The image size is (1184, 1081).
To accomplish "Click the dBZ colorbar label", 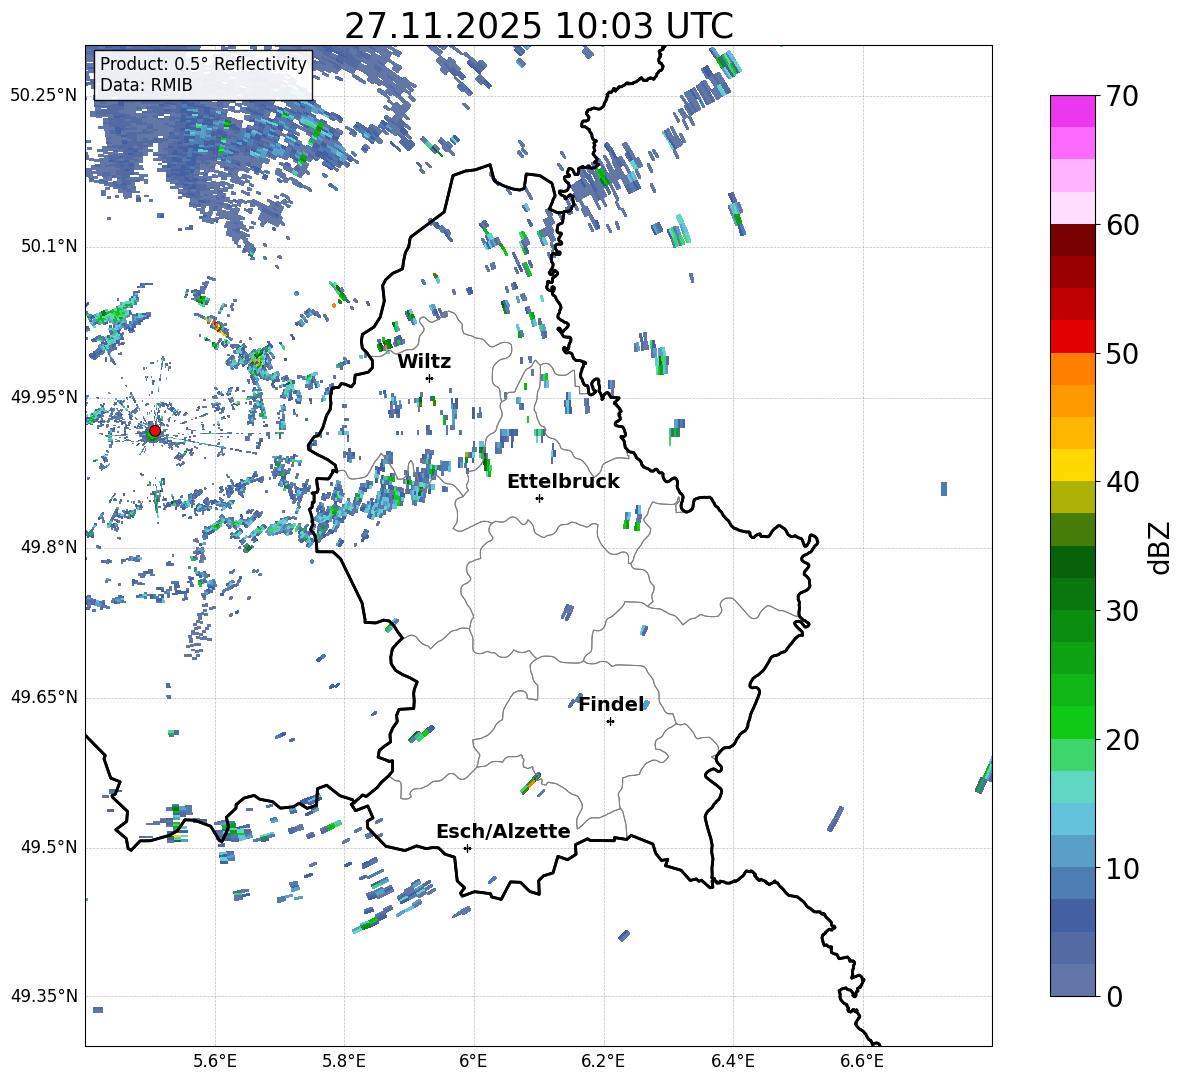I will (1158, 547).
